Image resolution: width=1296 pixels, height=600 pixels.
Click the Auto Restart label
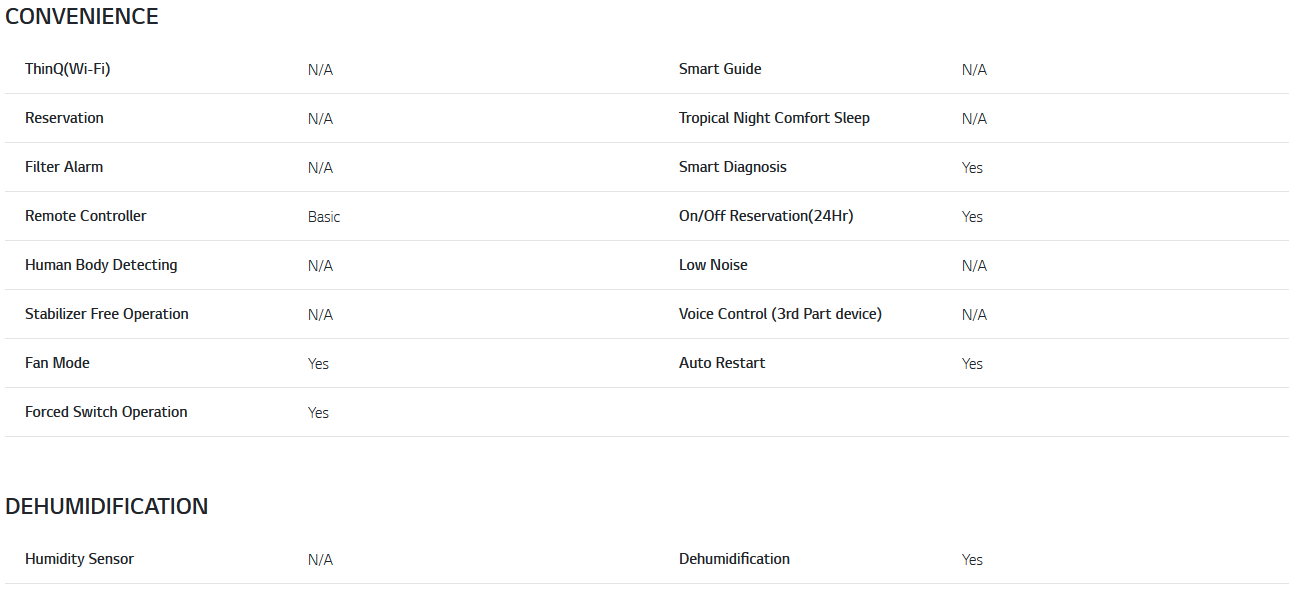tap(722, 363)
